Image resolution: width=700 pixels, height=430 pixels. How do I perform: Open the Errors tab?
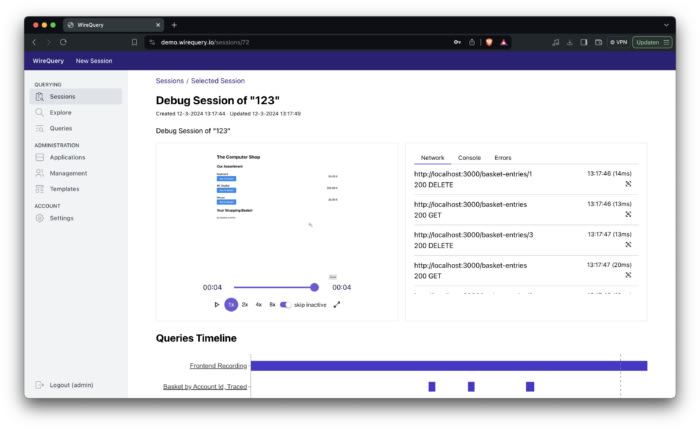pyautogui.click(x=502, y=158)
